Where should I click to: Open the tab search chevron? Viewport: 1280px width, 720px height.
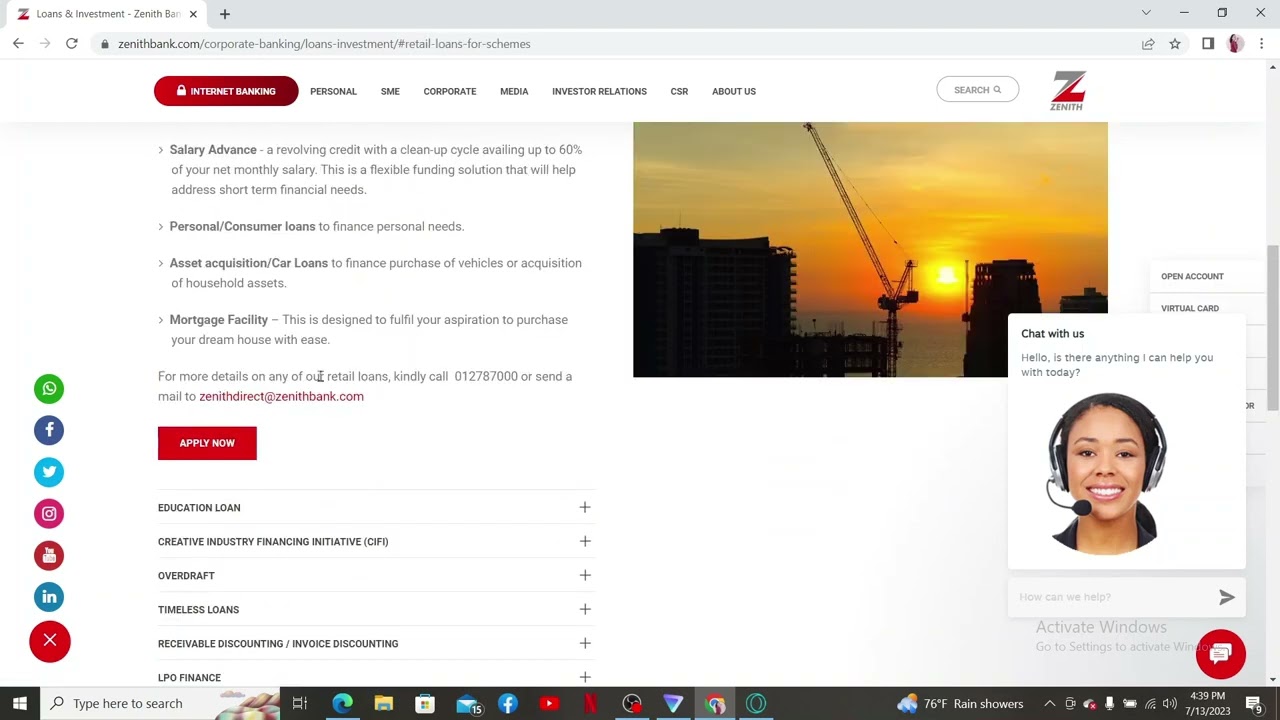point(1146,13)
